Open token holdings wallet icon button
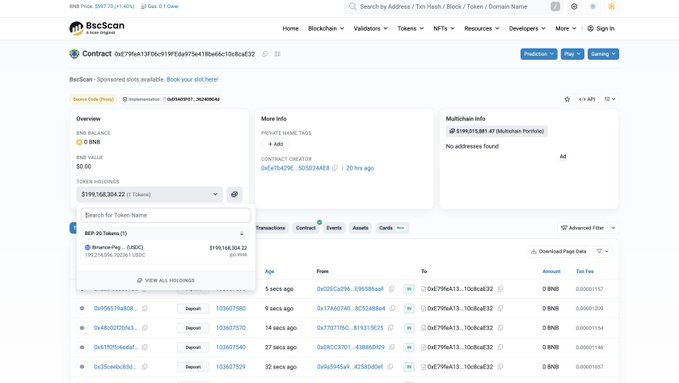679x383 pixels. 234,194
